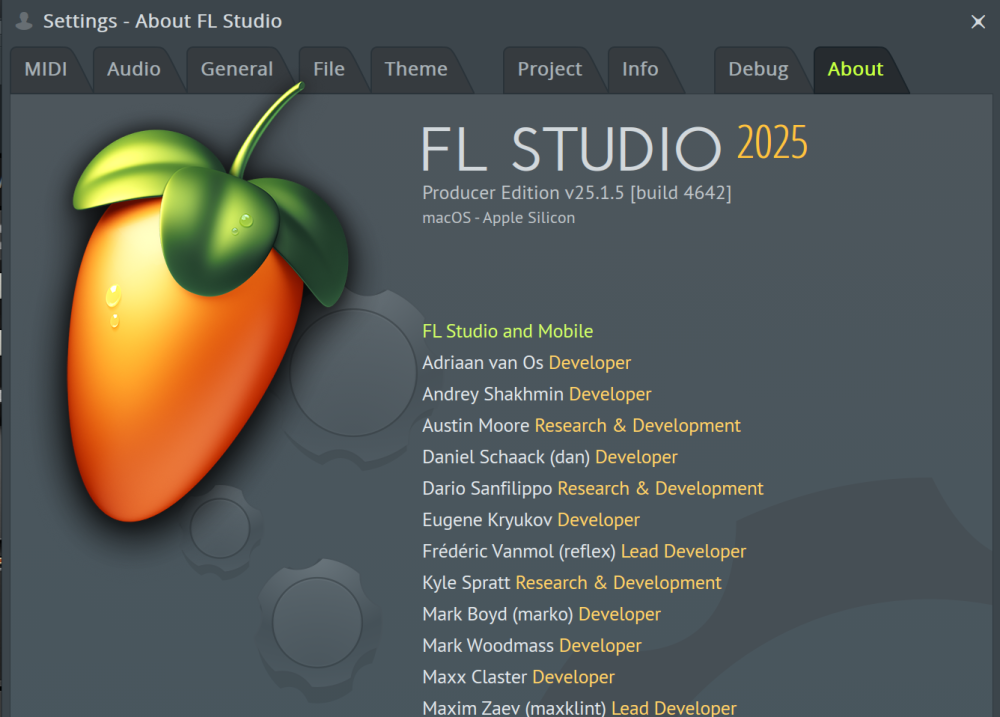Click the Maxx Claster Developer credit
The image size is (1000, 717).
518,677
